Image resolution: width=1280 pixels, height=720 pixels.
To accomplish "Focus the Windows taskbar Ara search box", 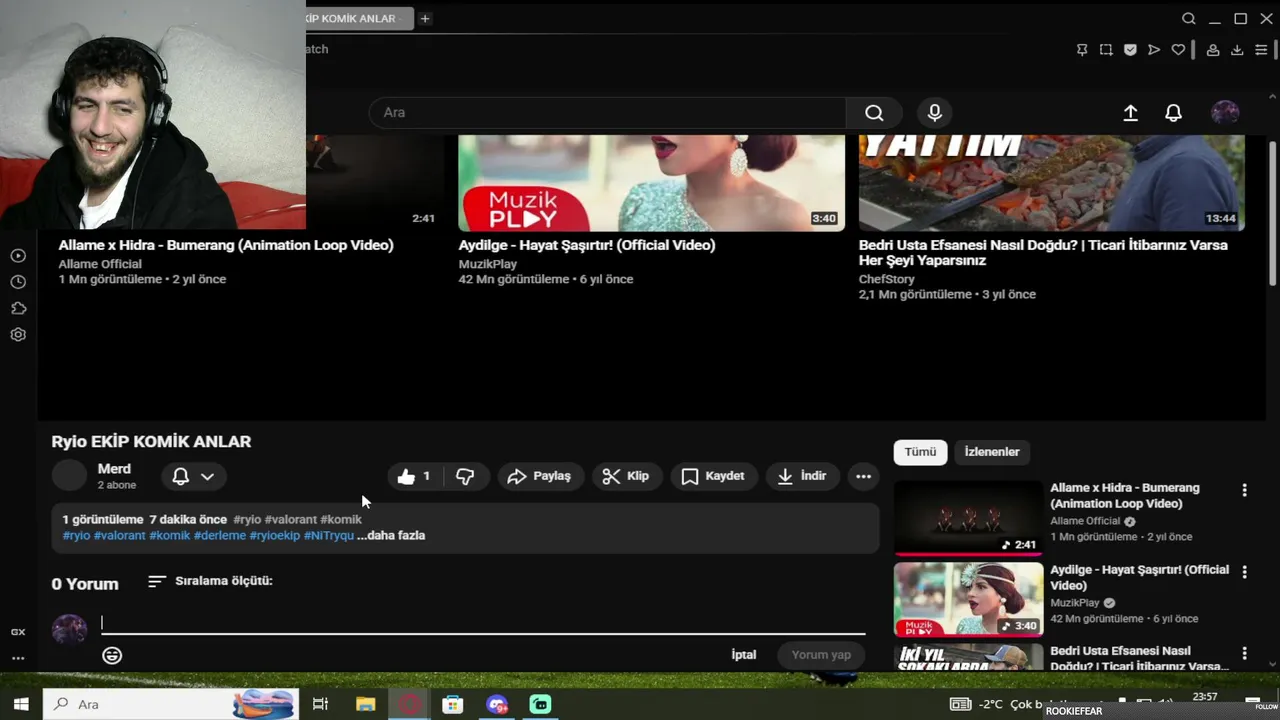I will tap(170, 704).
